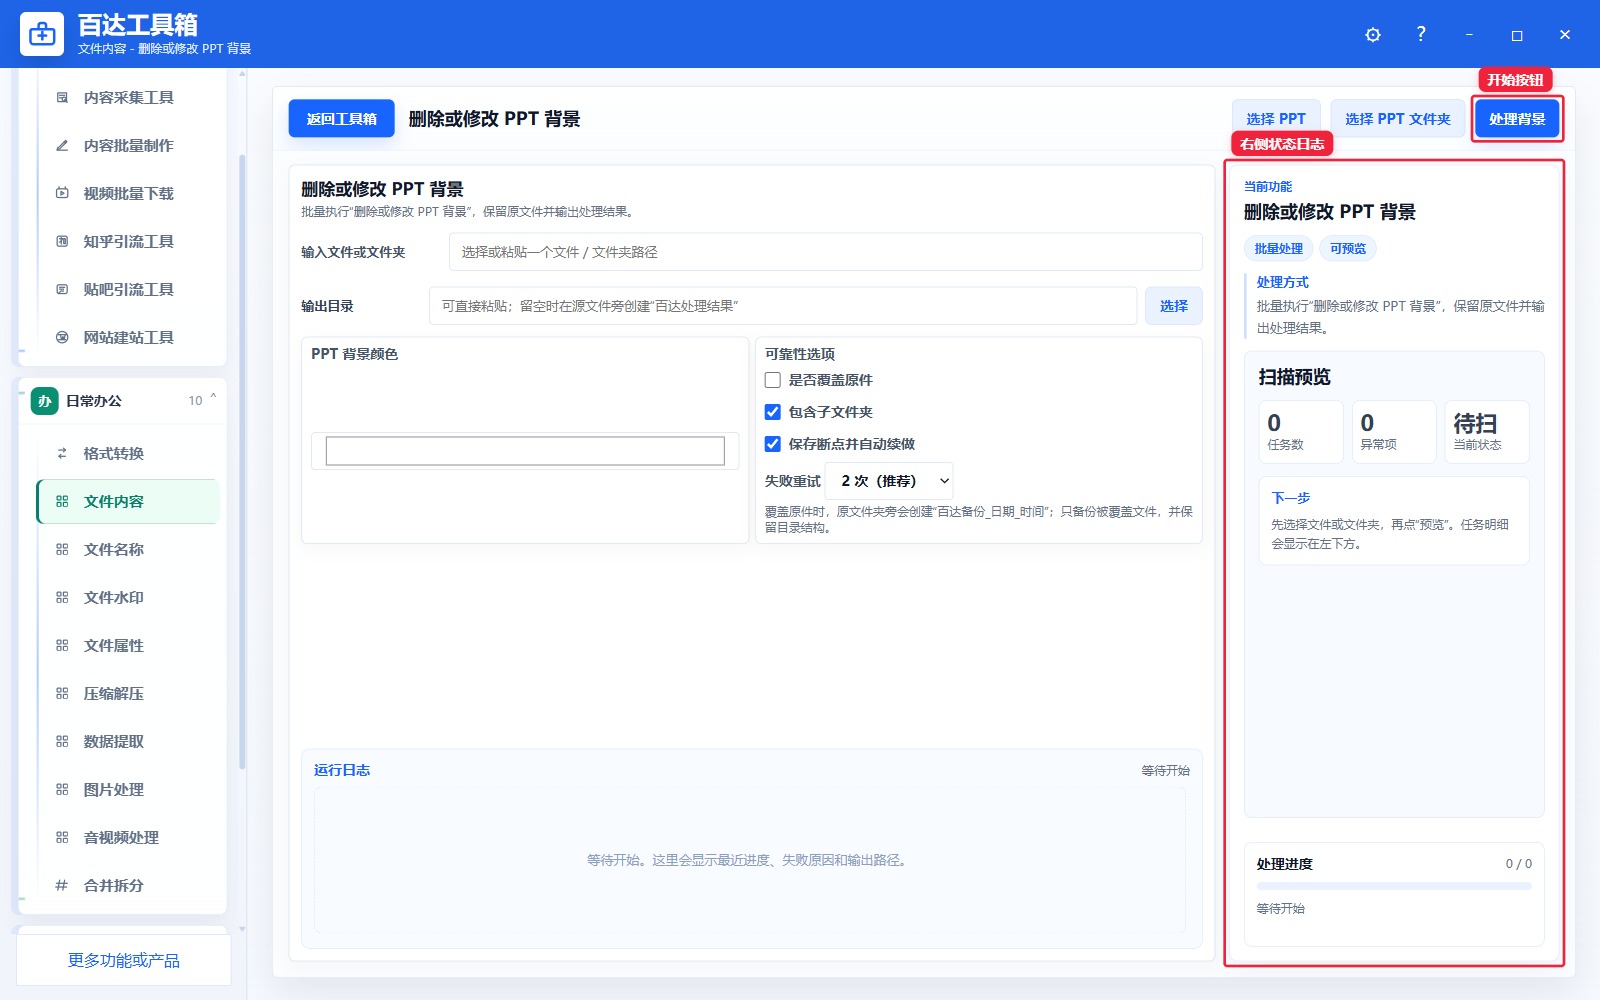
Task: Click the grid icon beside 文件内容
Action: coord(62,502)
